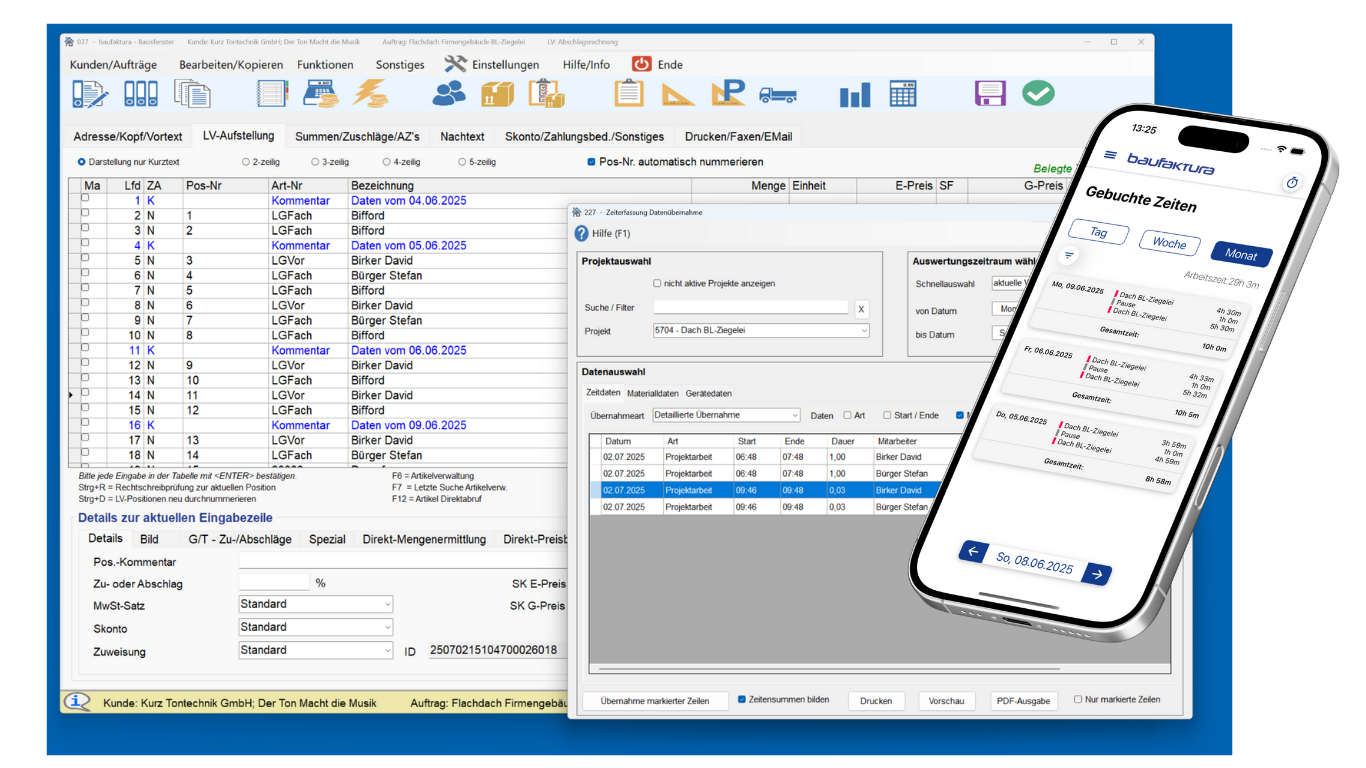1366x768 pixels.
Task: Switch to the Drucken/Faxen/EMail tab
Action: tap(739, 136)
